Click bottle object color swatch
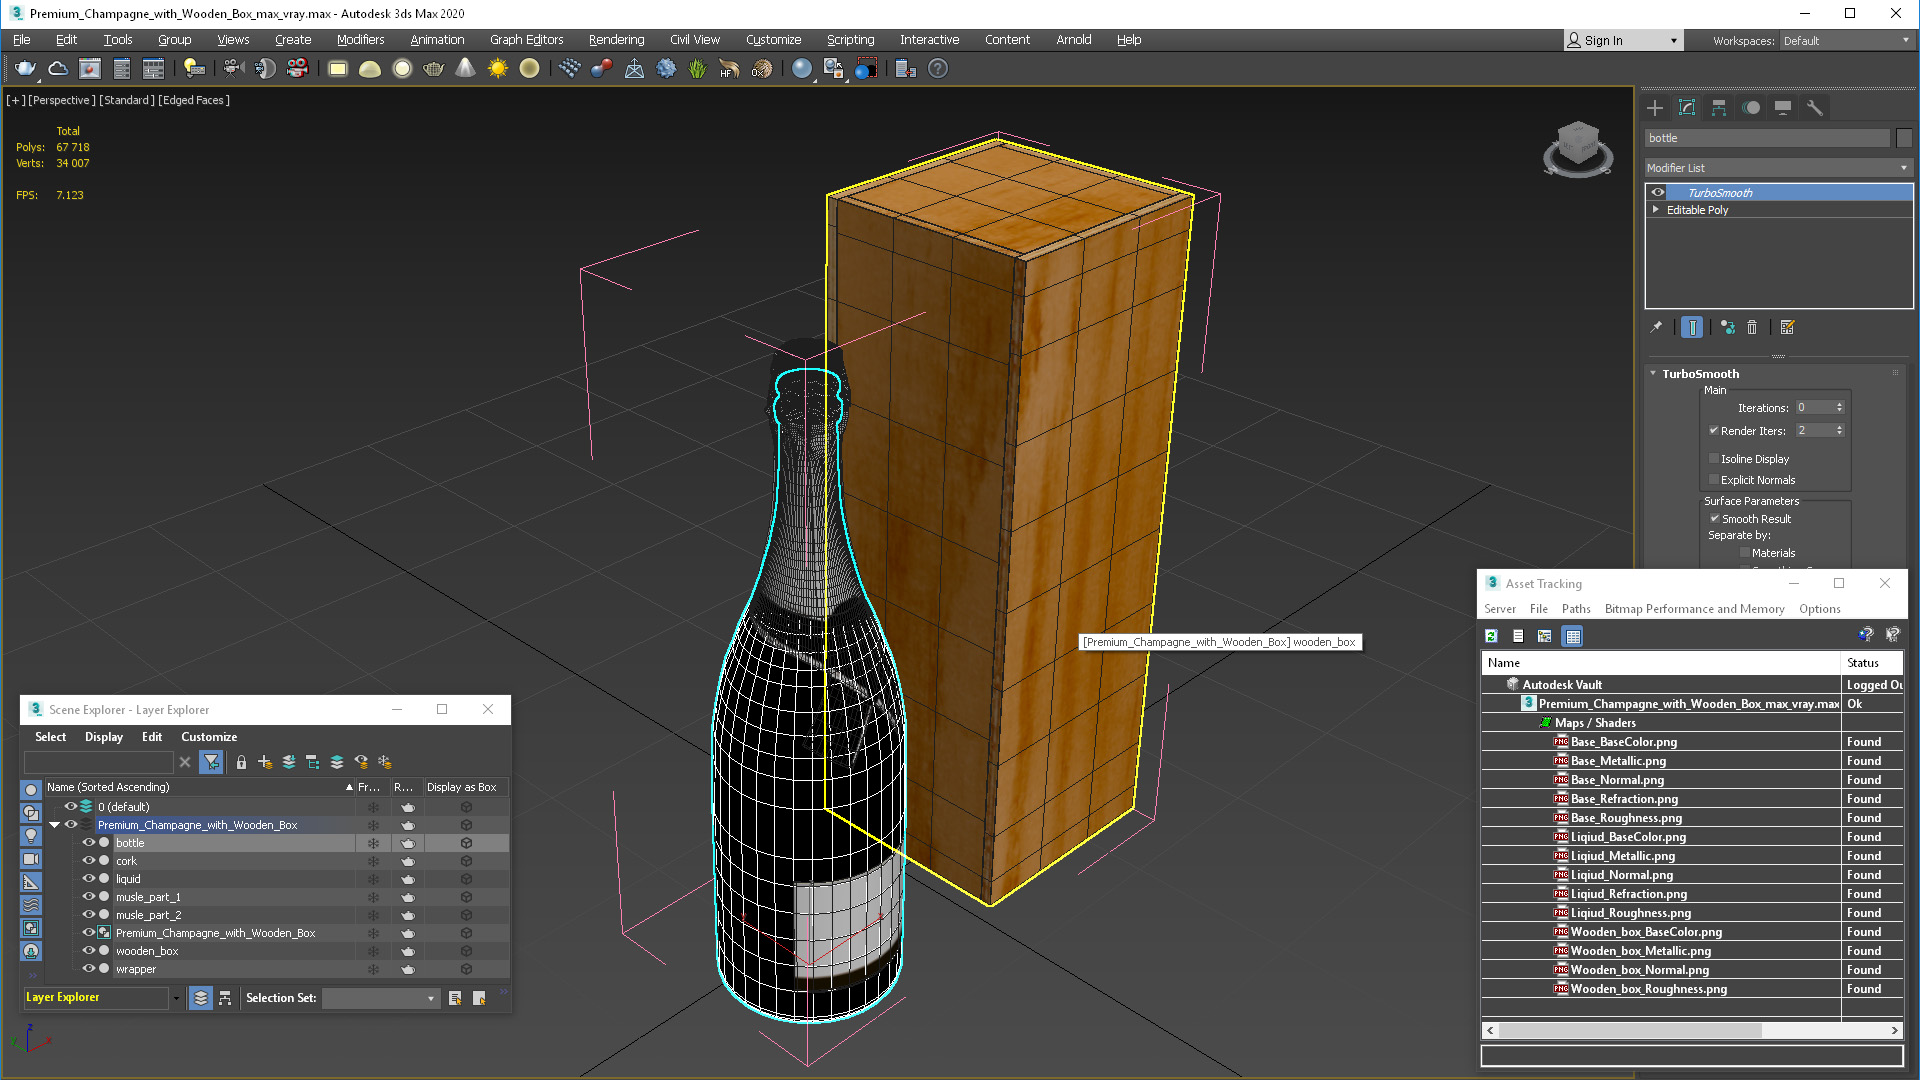The width and height of the screenshot is (1920, 1080). point(1904,138)
